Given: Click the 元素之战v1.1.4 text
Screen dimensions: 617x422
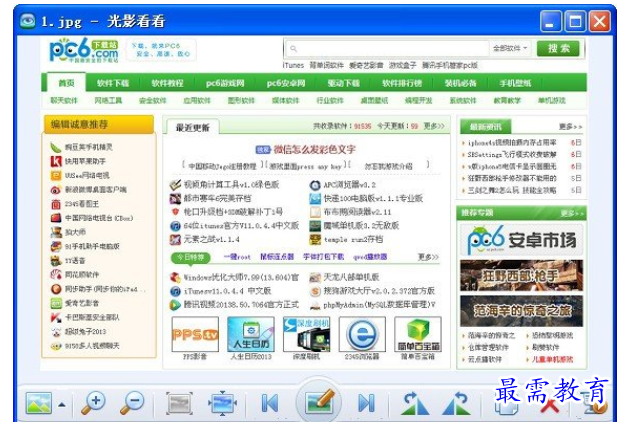Looking at the screenshot, I should 211,239.
